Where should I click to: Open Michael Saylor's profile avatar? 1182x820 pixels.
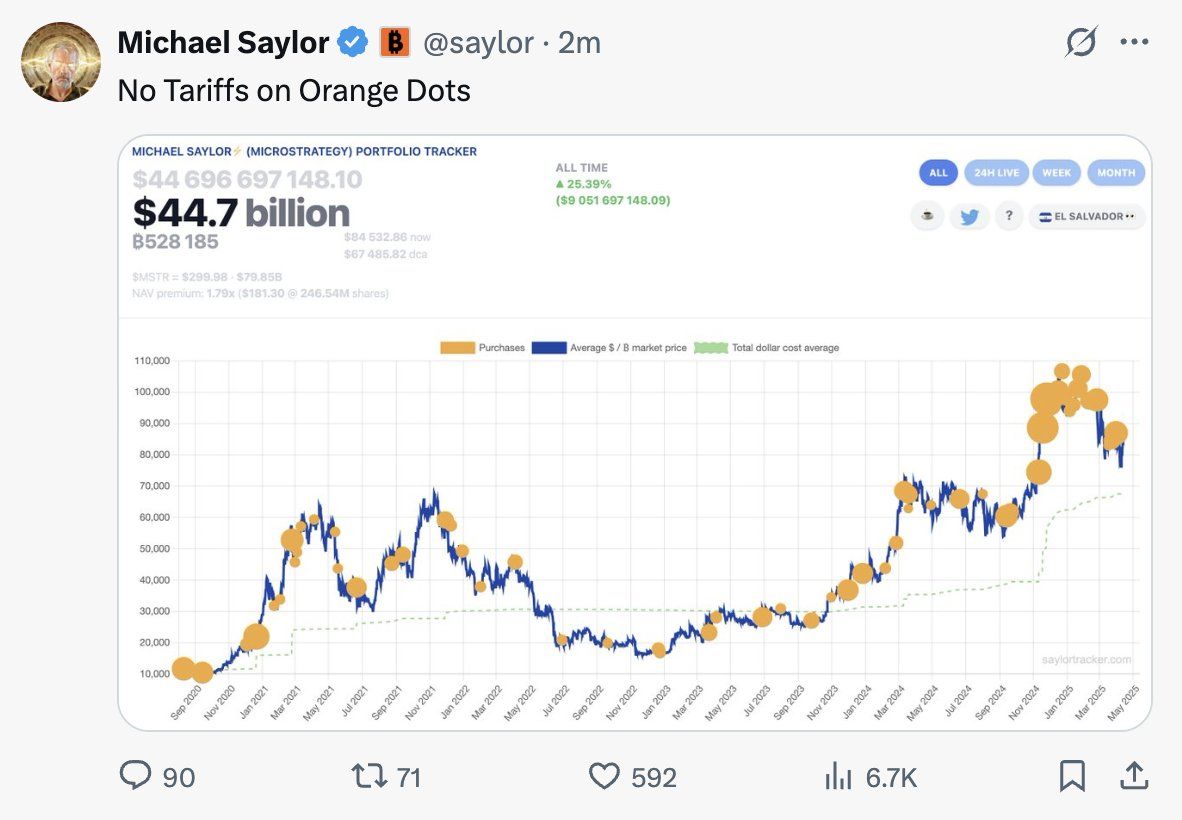coord(61,62)
